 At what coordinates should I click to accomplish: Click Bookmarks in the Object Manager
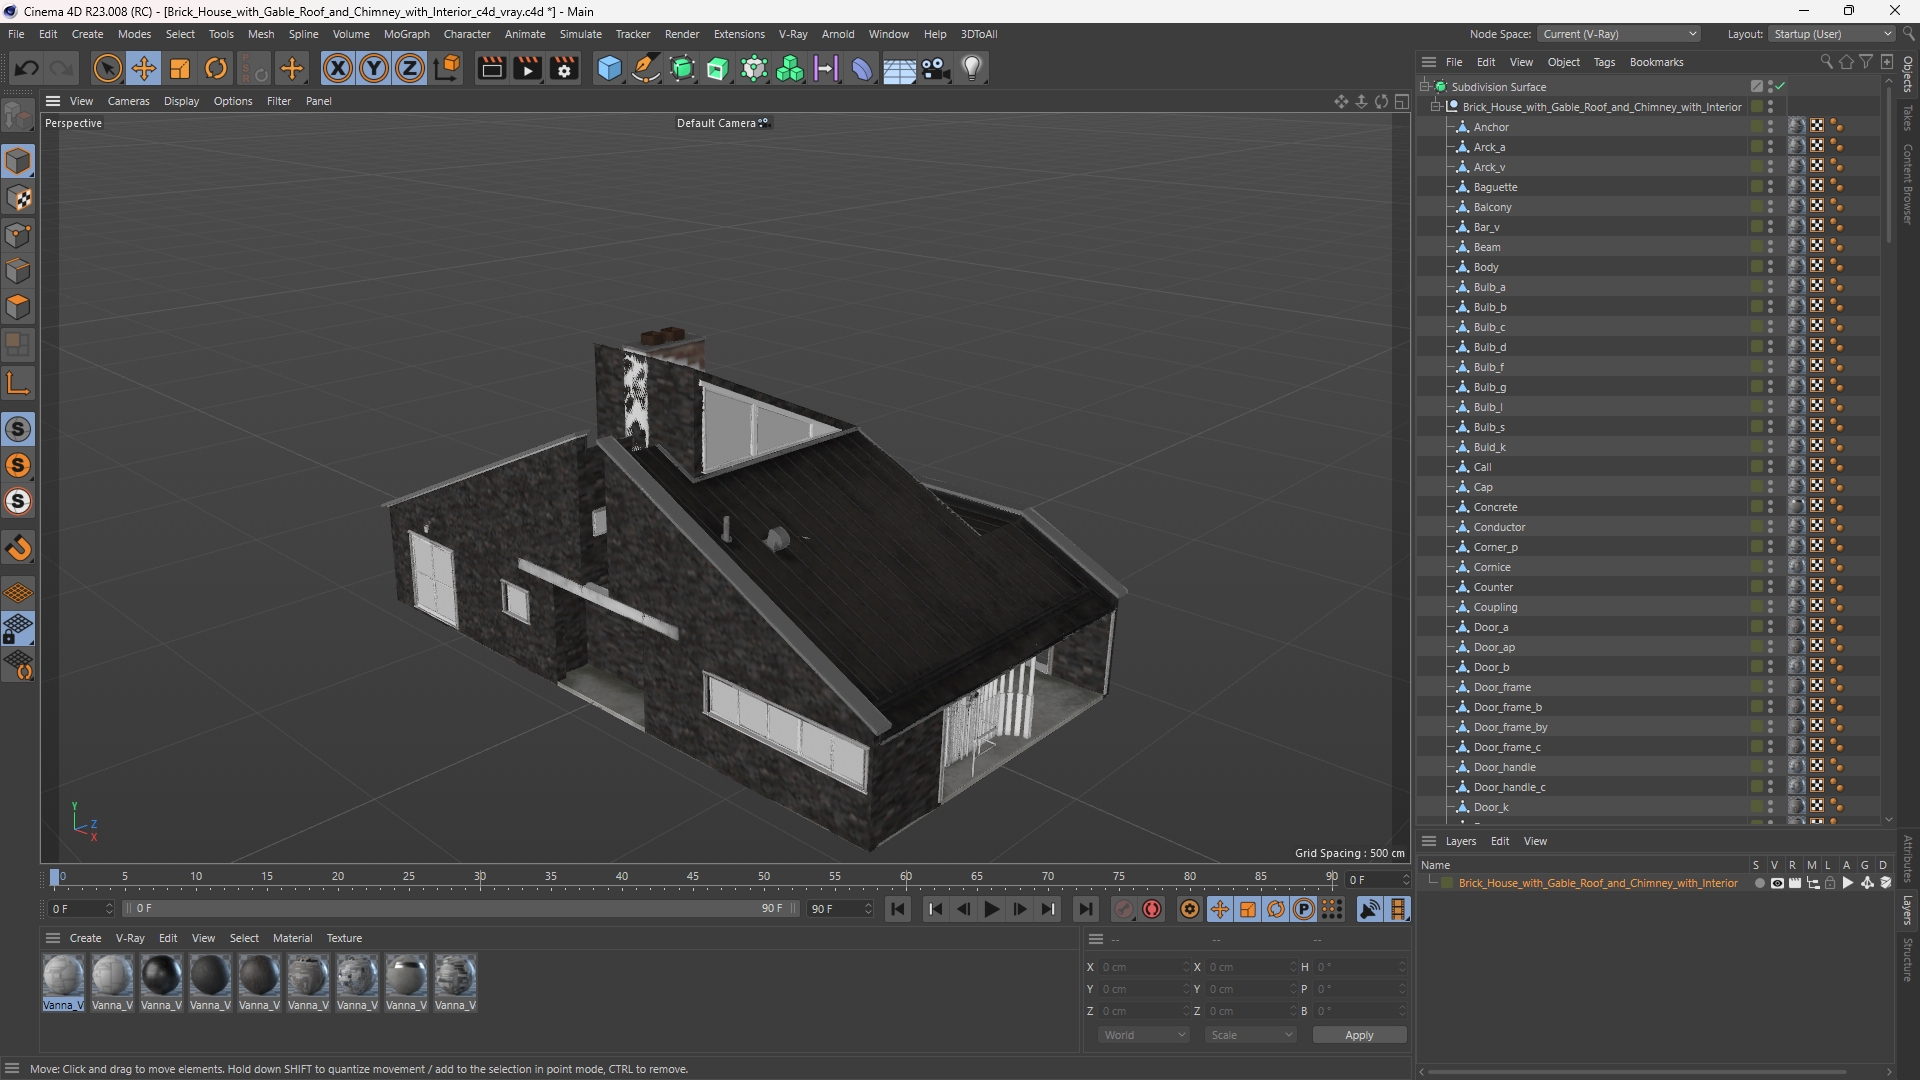click(1656, 62)
